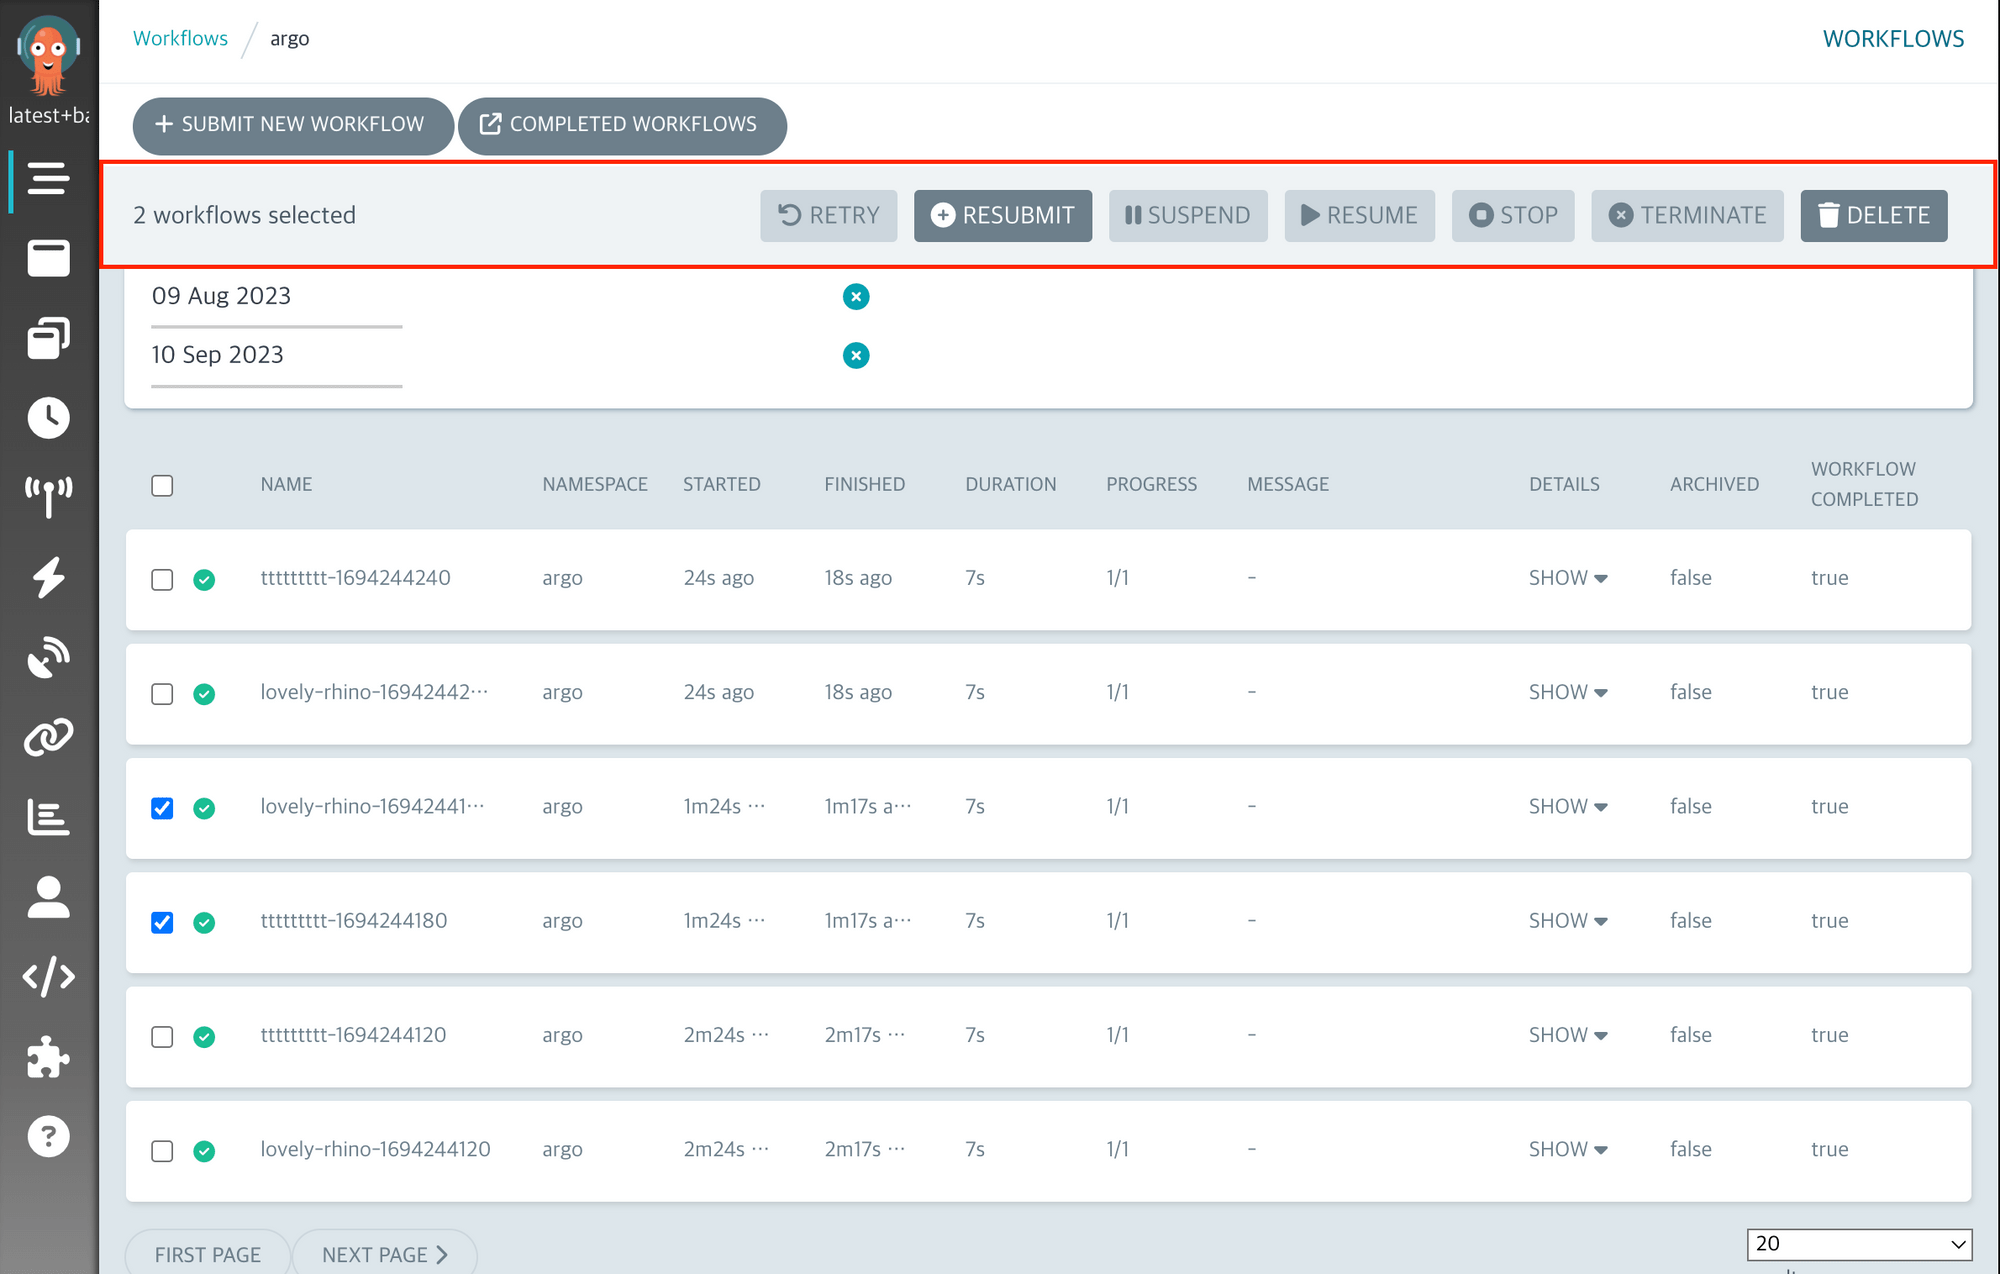Terminate the selected workflows
Screen dimensions: 2000x1274
(x=1687, y=215)
